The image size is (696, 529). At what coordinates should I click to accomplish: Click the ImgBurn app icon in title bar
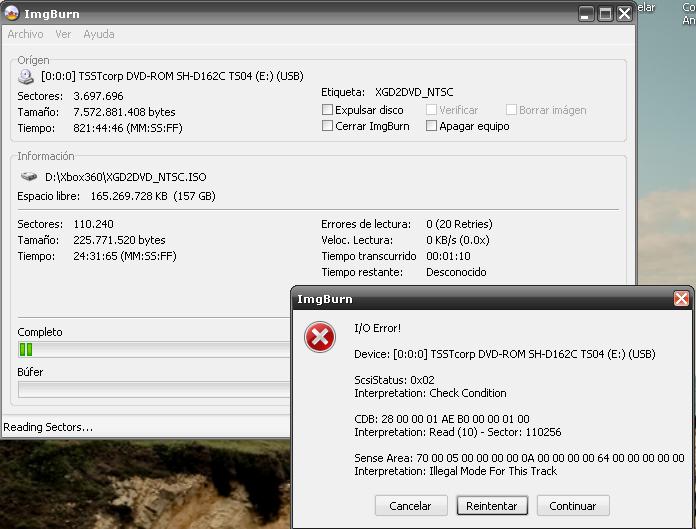click(11, 12)
